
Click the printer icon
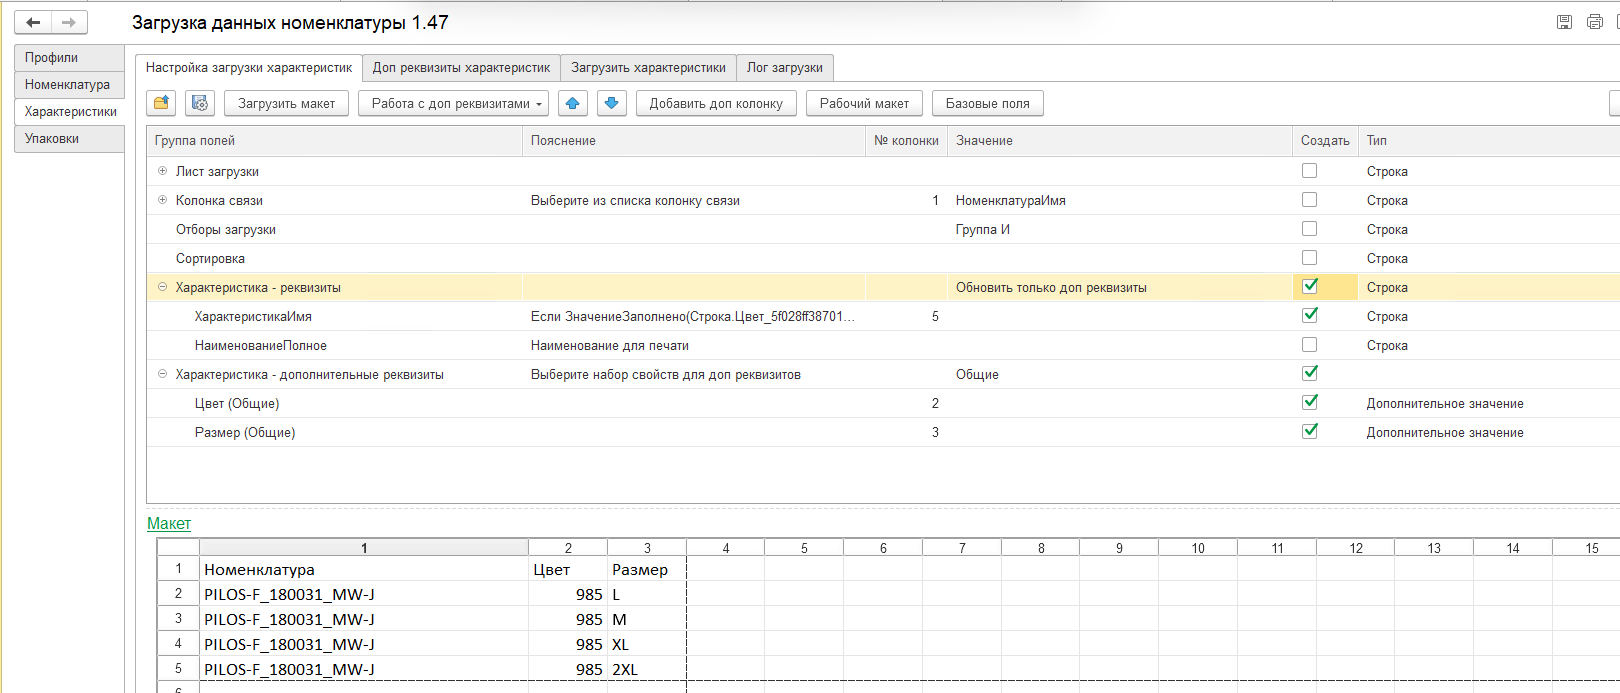[1594, 22]
